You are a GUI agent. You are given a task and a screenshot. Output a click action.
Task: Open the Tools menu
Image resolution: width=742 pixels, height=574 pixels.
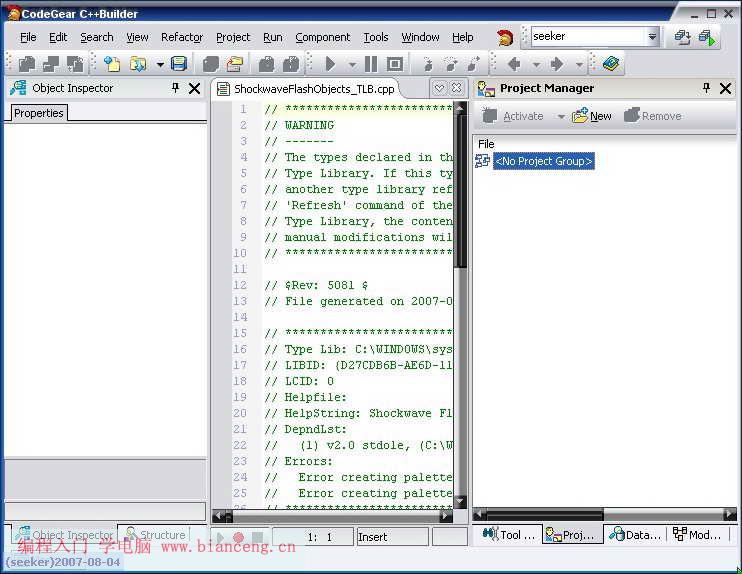376,37
